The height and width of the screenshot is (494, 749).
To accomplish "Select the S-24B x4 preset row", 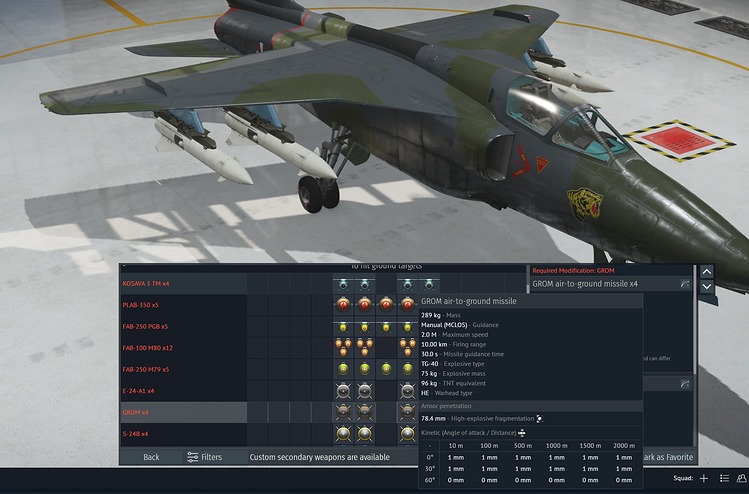I will point(183,434).
